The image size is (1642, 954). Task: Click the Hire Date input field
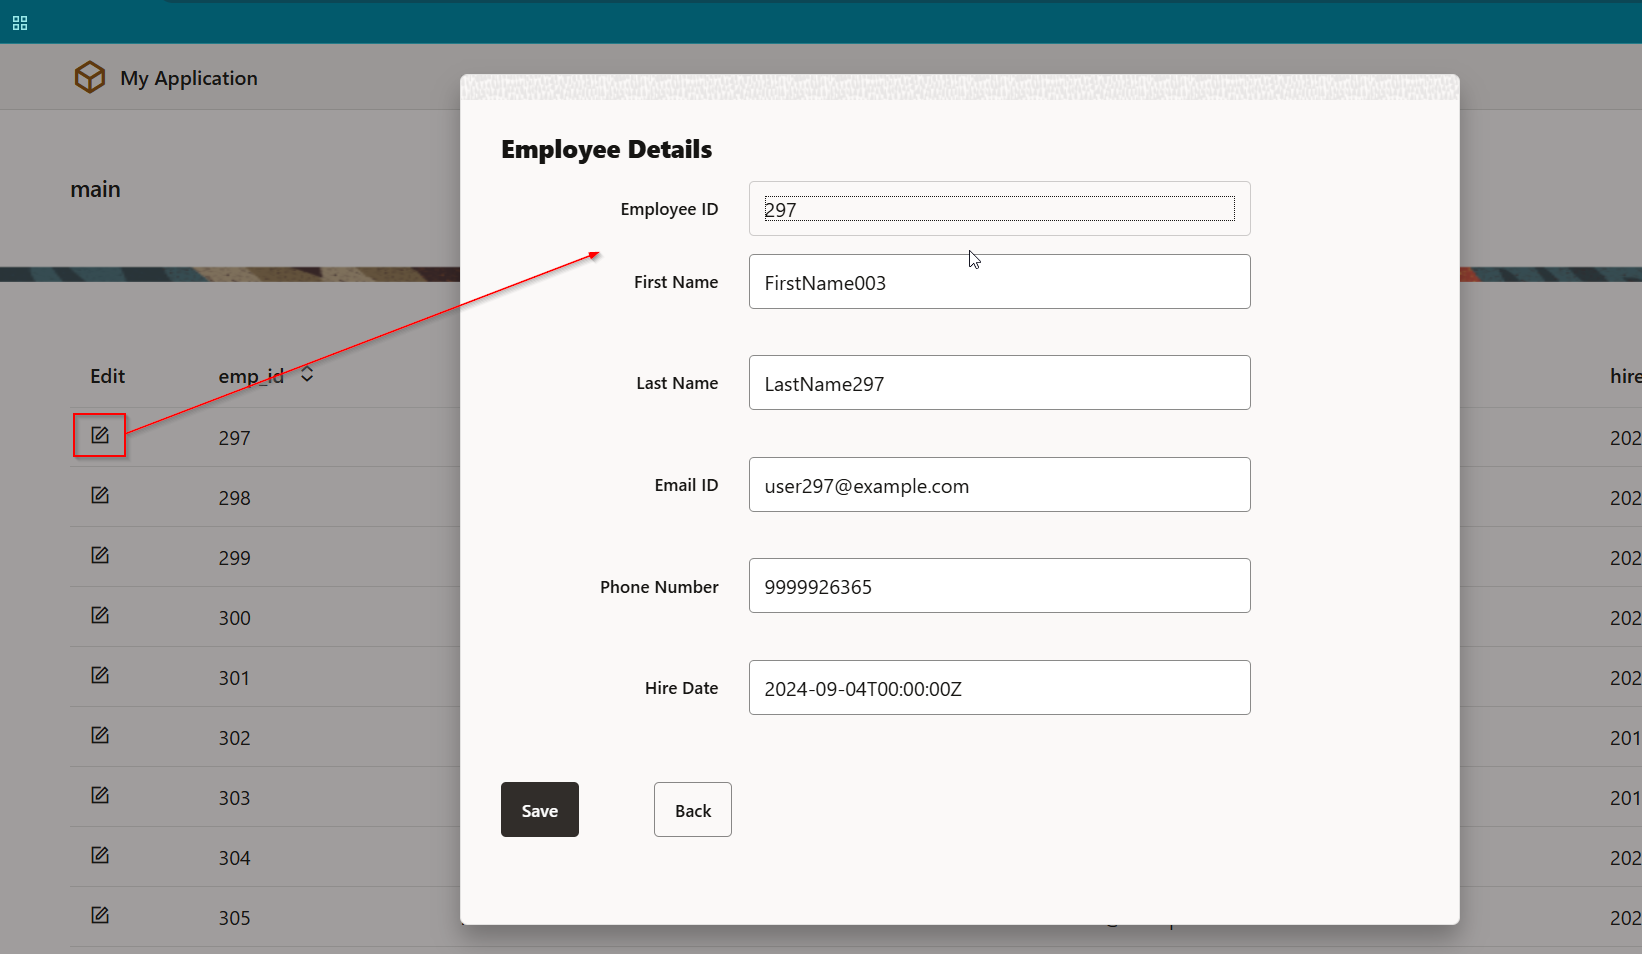tap(998, 688)
